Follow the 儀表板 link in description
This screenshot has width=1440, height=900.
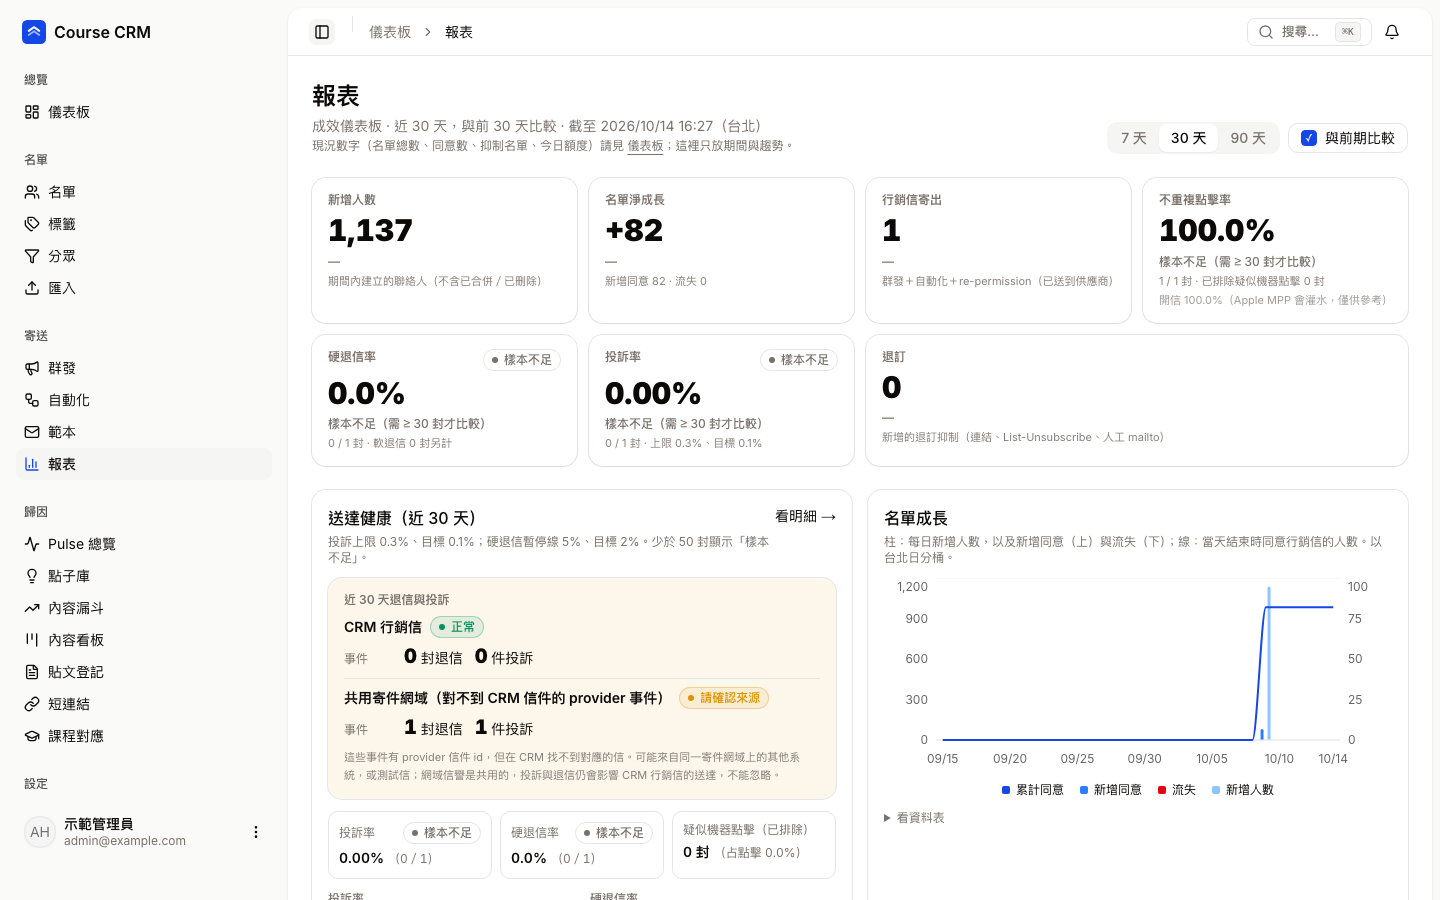pyautogui.click(x=645, y=146)
